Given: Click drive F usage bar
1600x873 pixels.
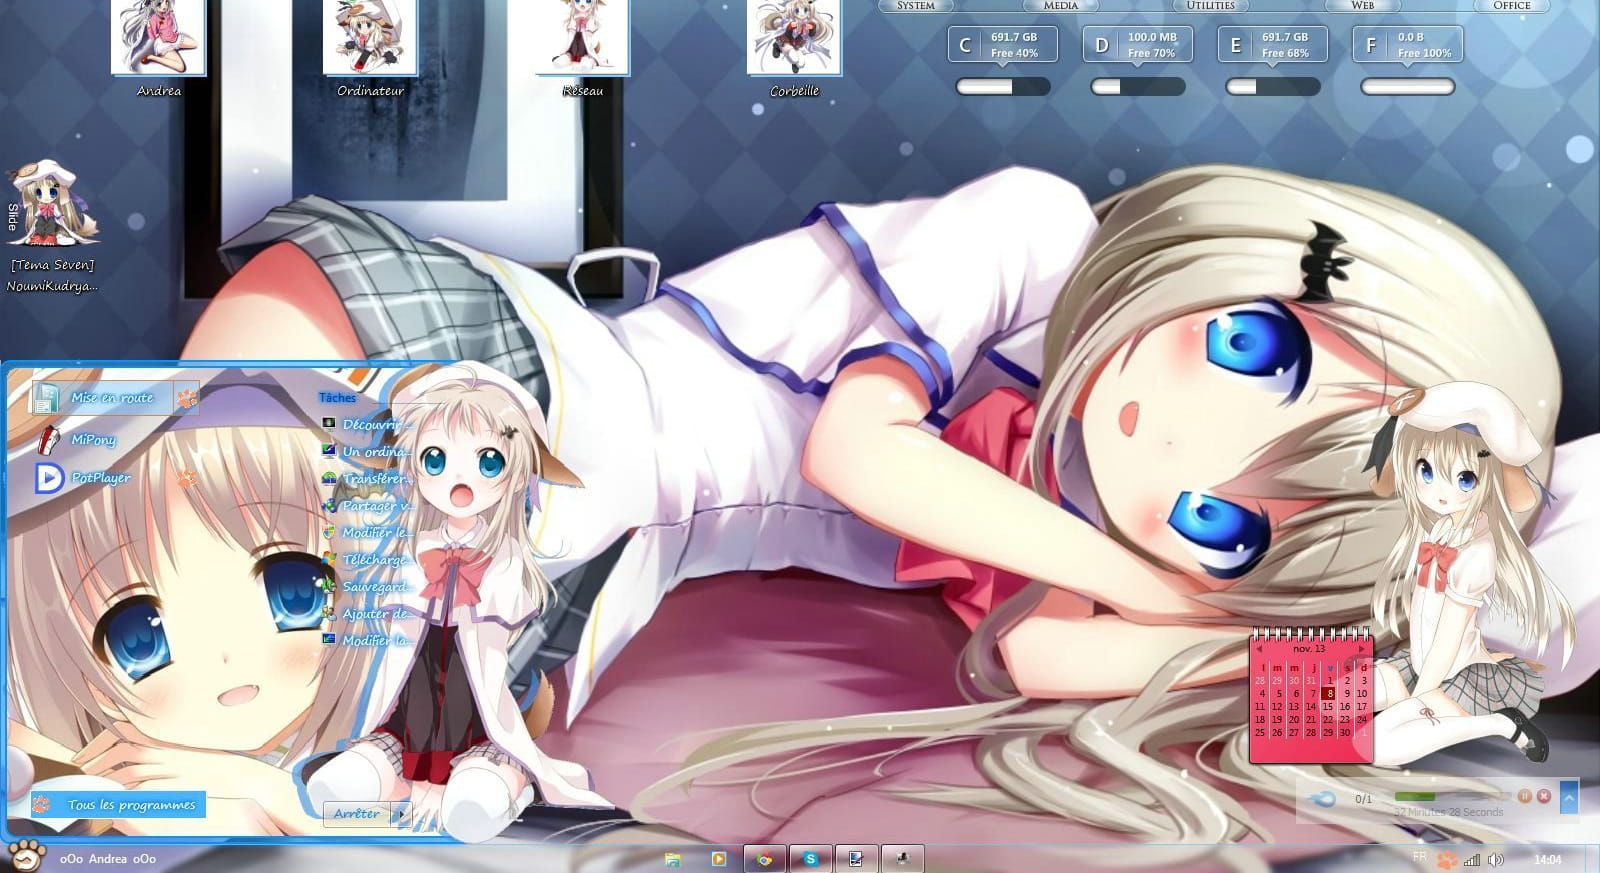Looking at the screenshot, I should pos(1408,87).
